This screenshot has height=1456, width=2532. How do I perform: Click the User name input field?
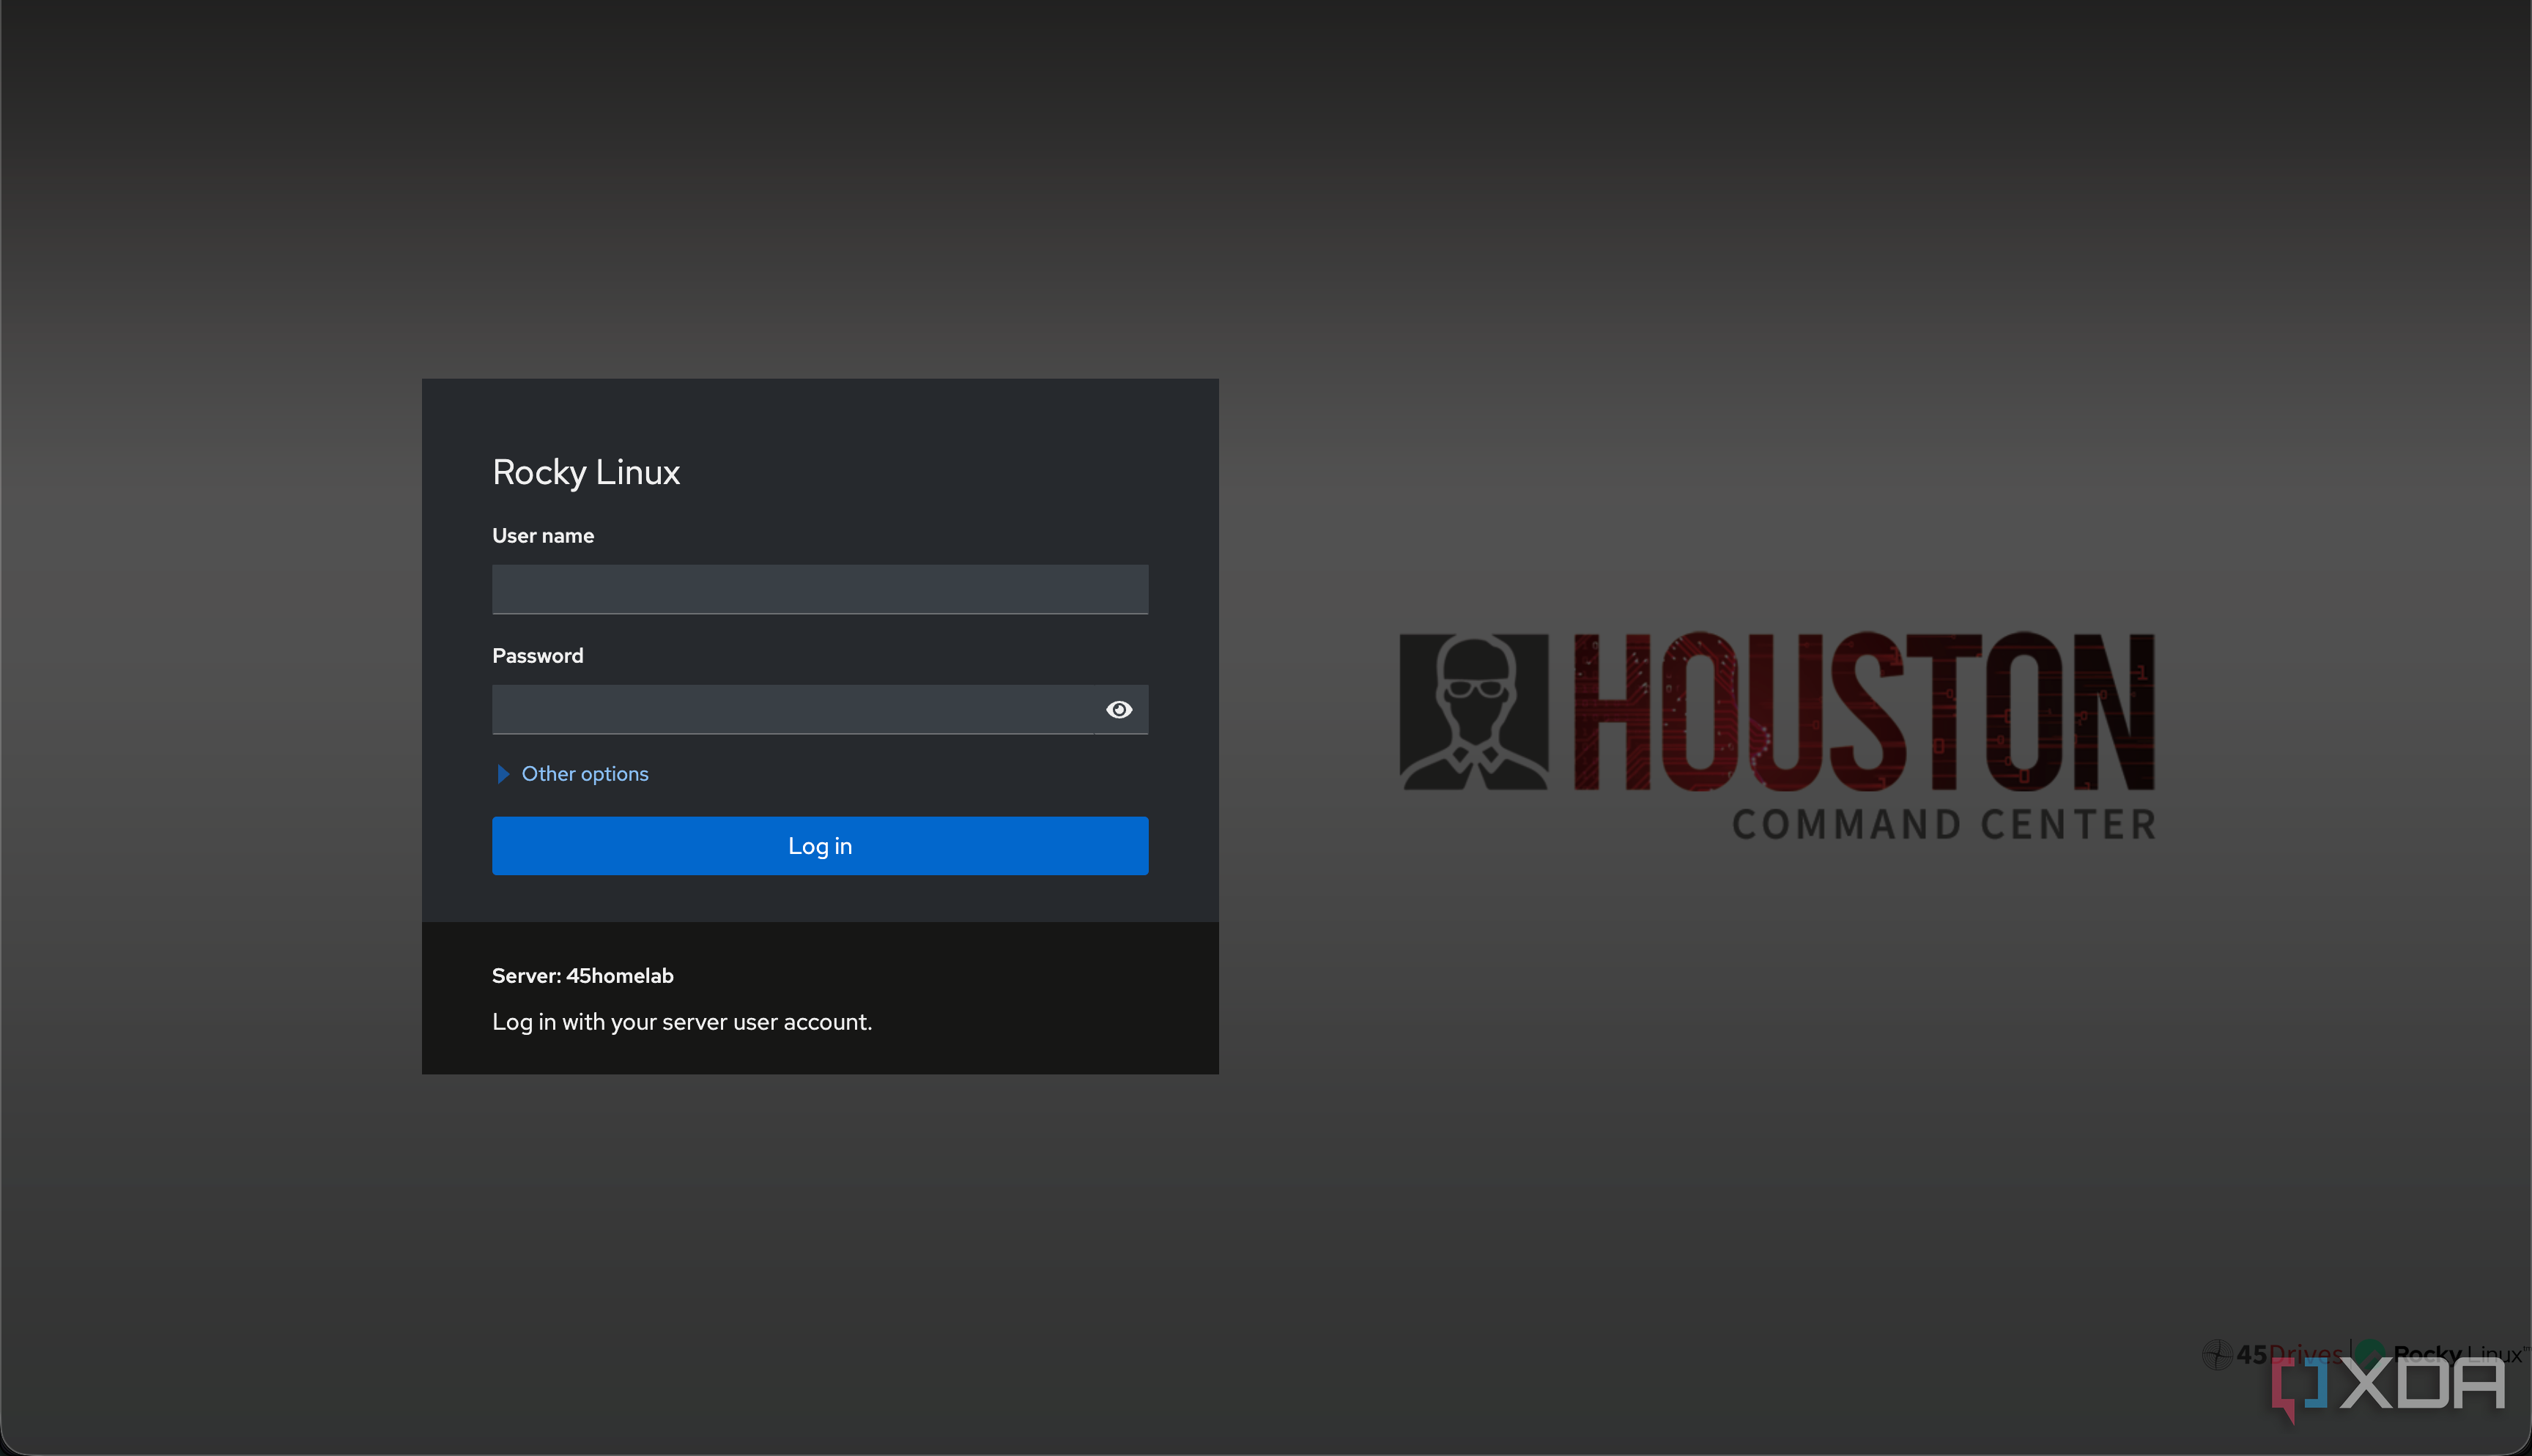point(820,589)
